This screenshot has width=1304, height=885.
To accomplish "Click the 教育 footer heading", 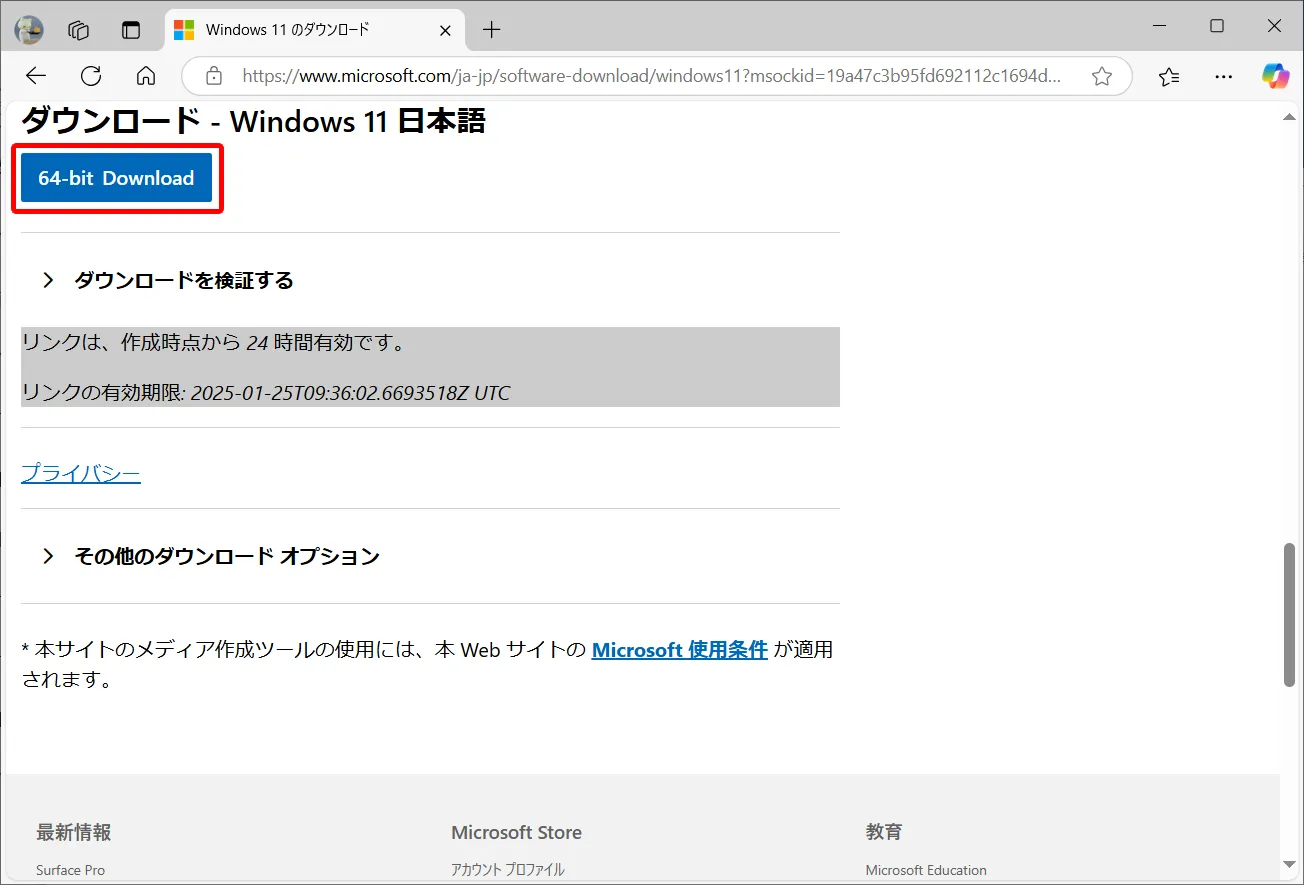I will pyautogui.click(x=885, y=832).
